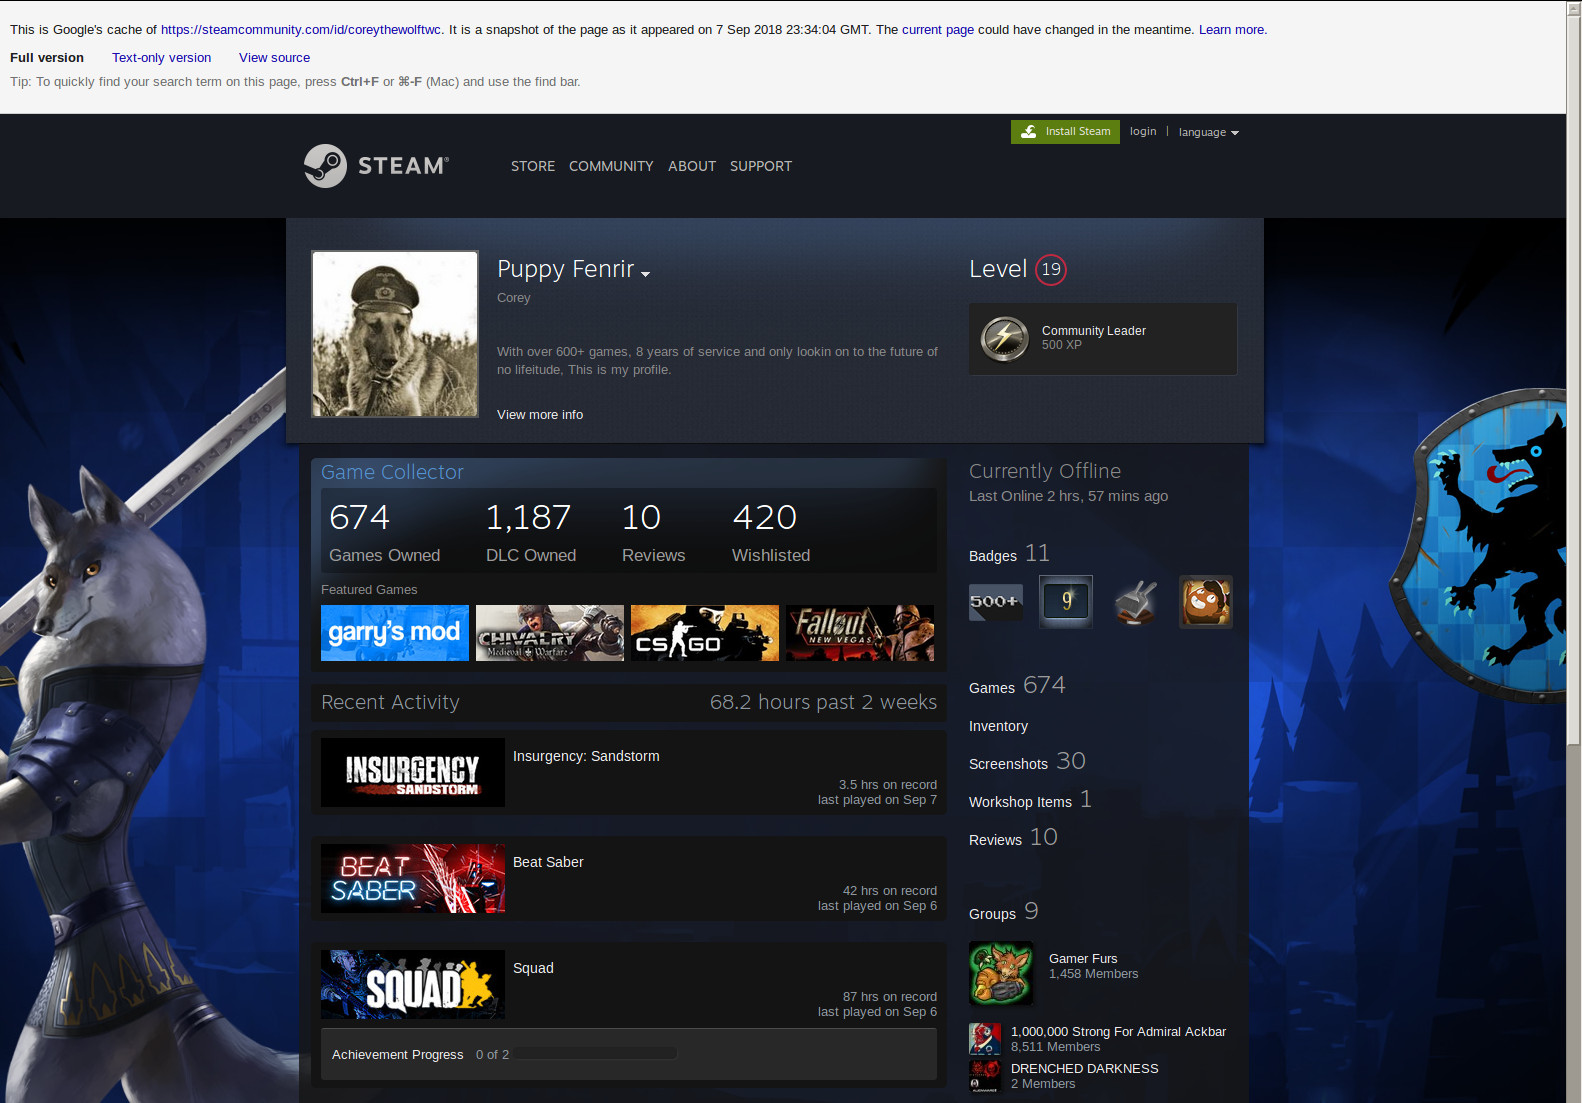Click Currently Offline status text

point(1044,471)
